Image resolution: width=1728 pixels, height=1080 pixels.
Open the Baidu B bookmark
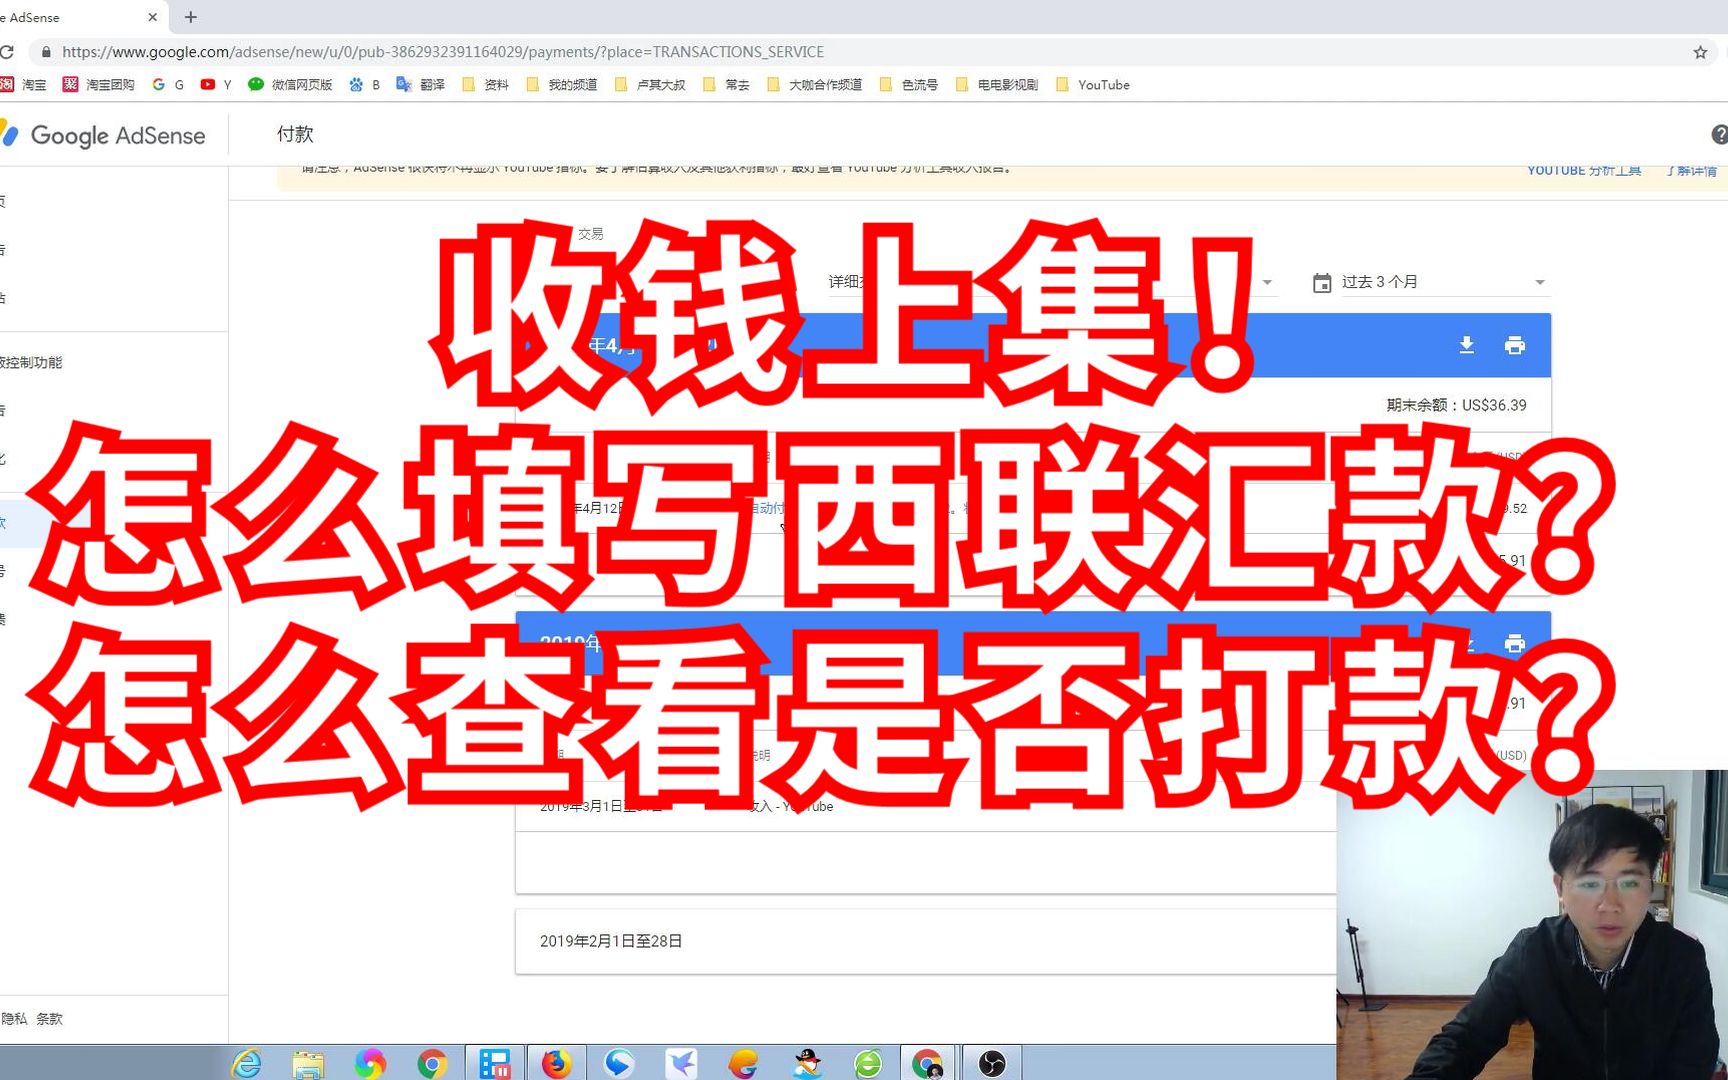click(364, 85)
